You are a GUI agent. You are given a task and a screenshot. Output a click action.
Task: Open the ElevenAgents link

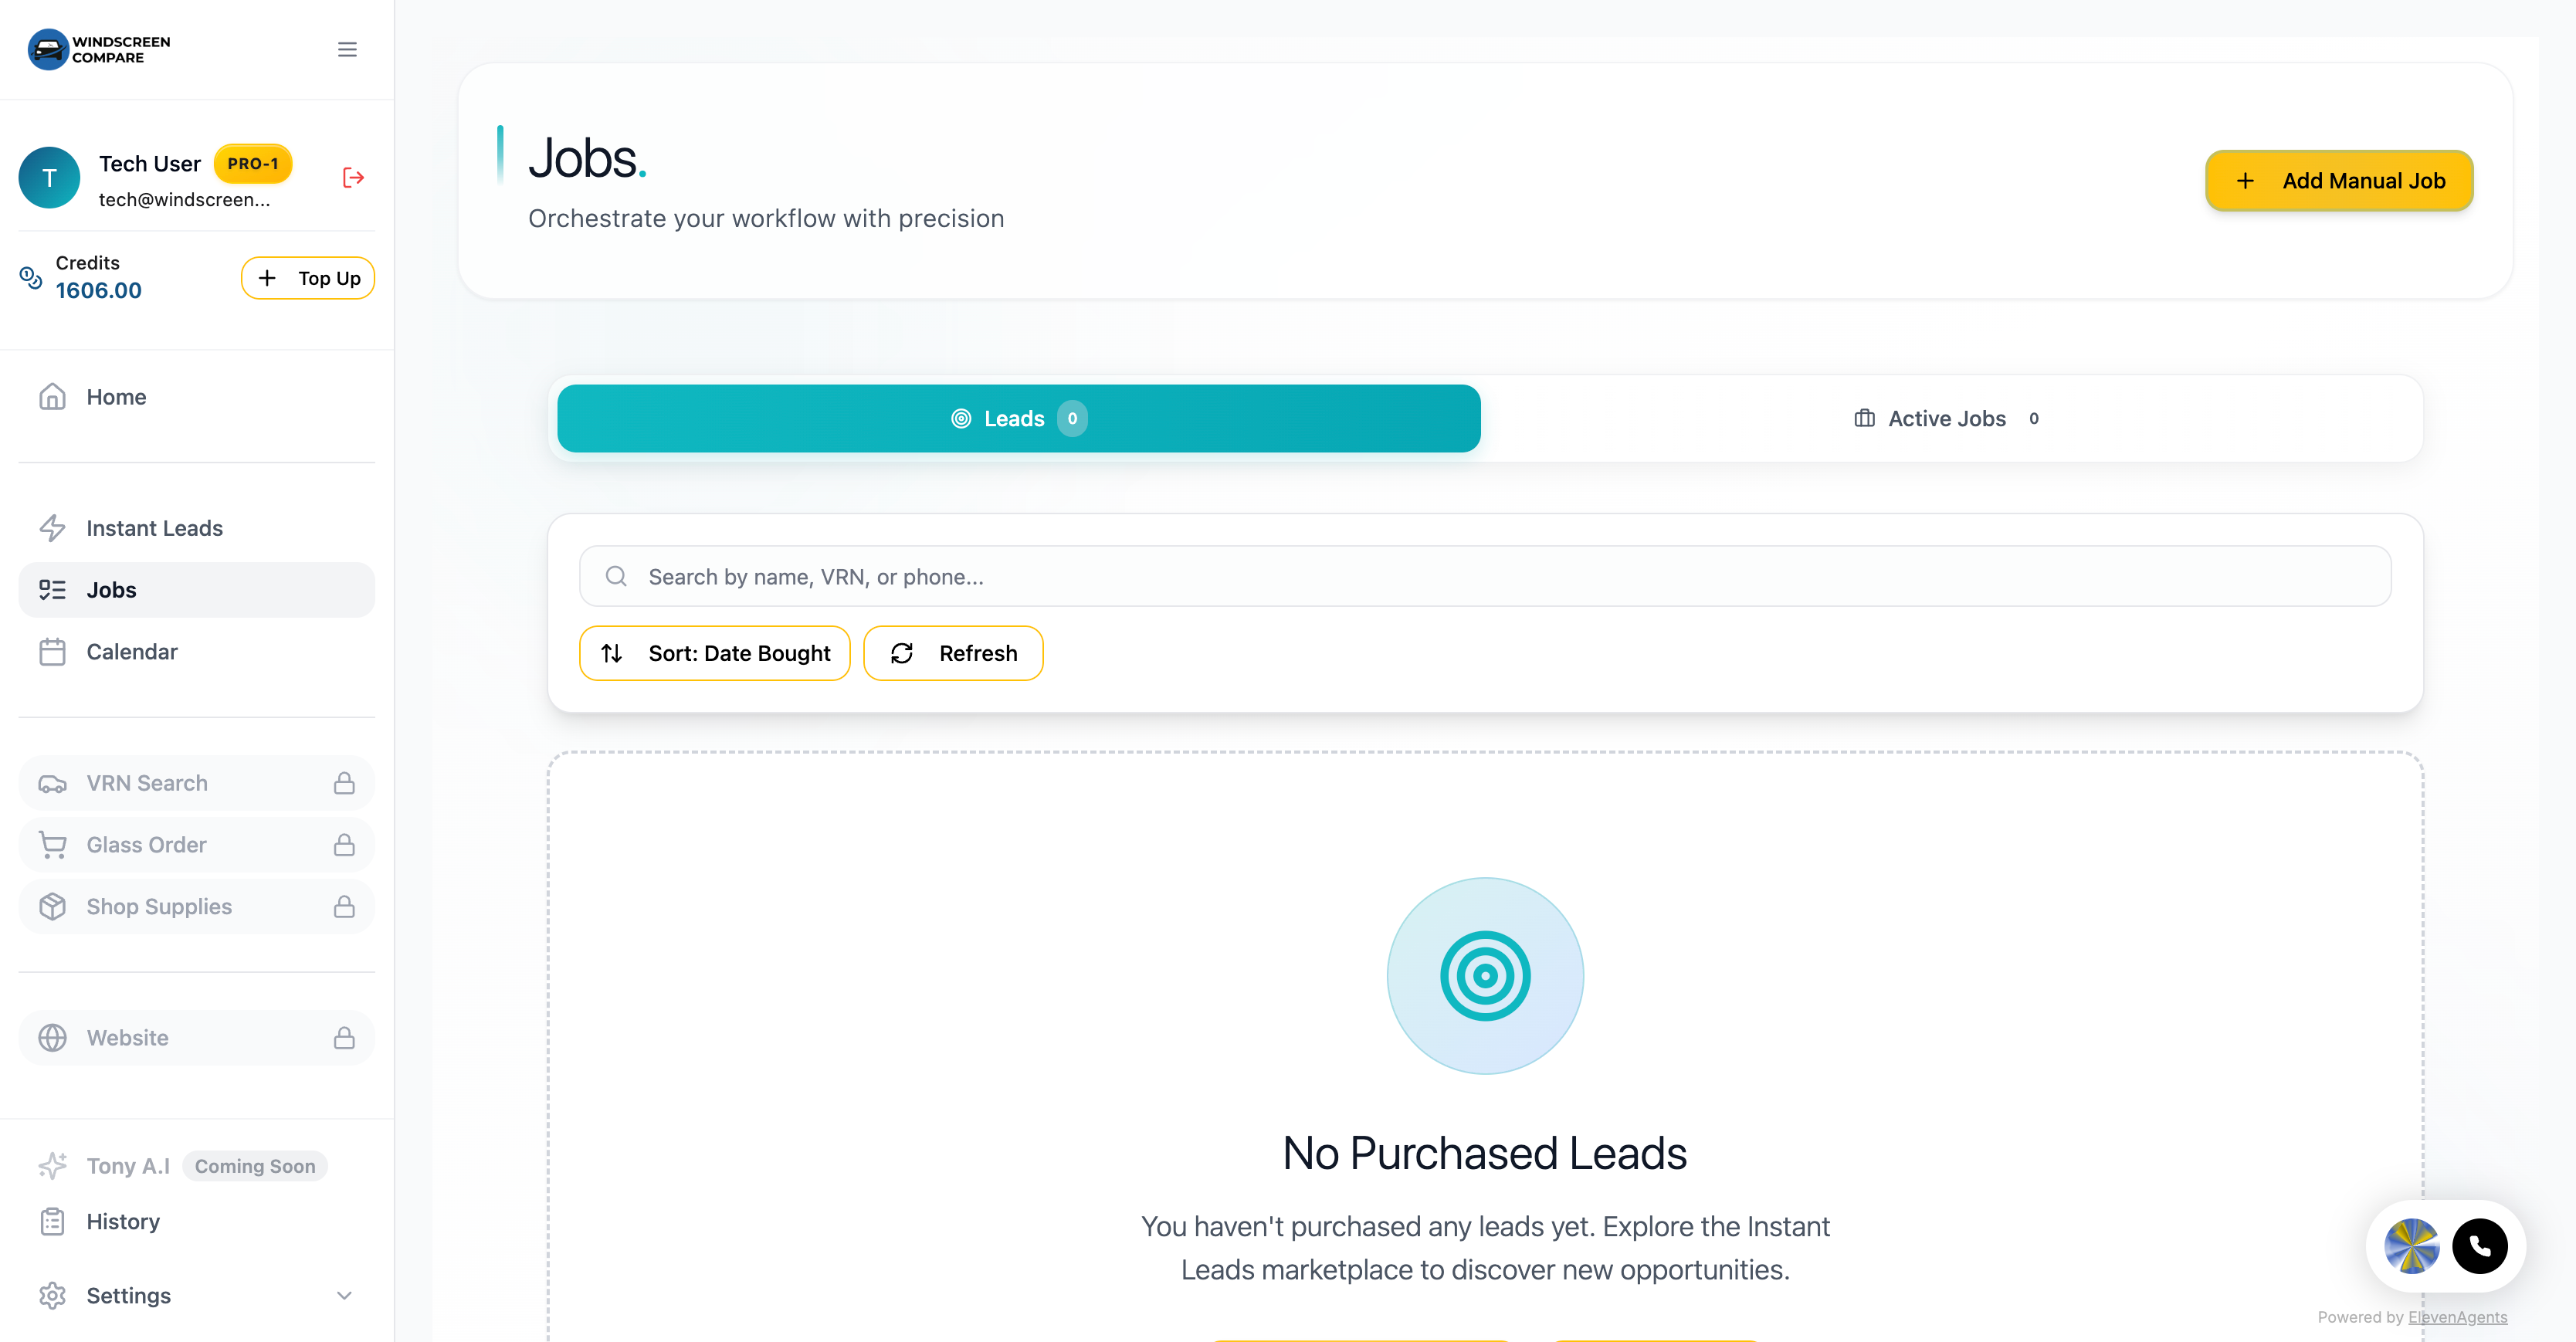point(2457,1317)
